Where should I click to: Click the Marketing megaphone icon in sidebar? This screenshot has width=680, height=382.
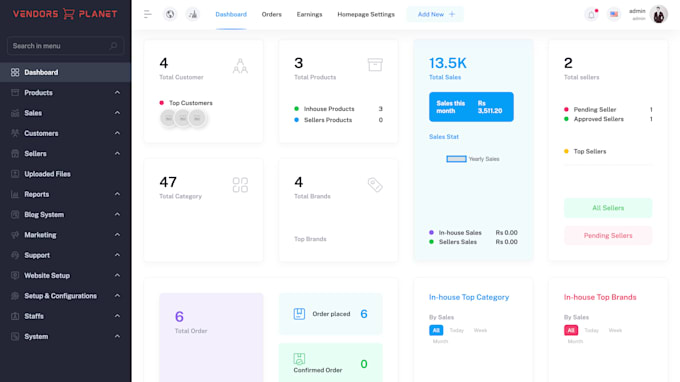[15, 235]
